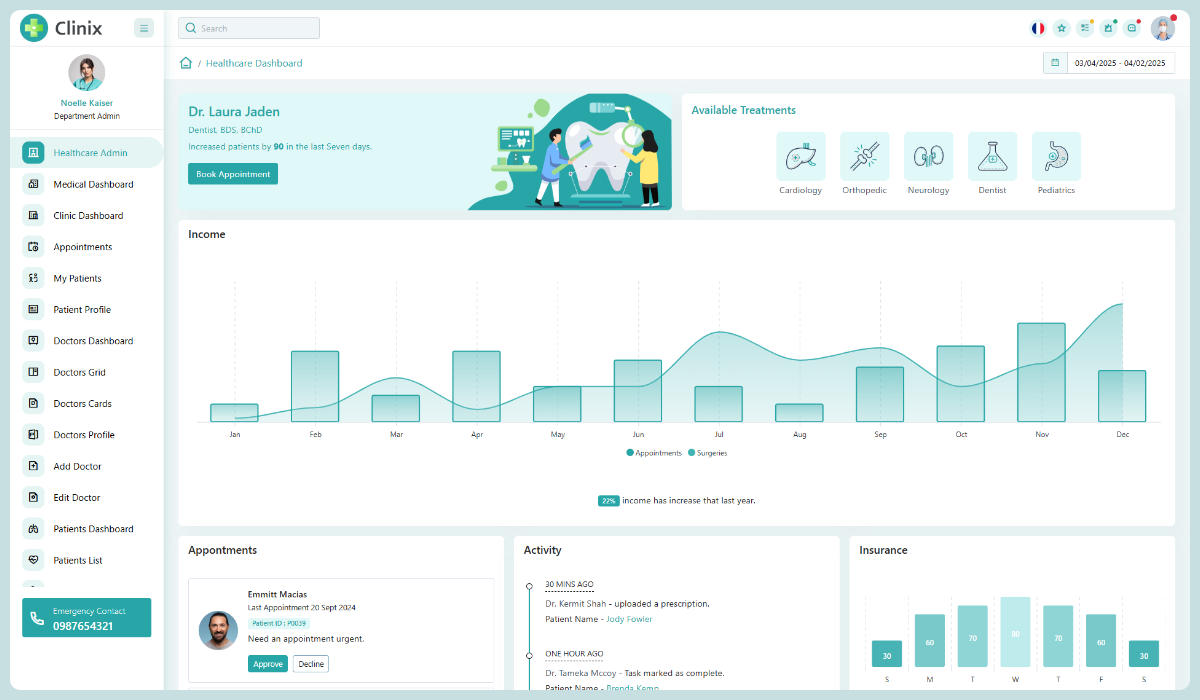Open the messages icon with red badge

click(x=1131, y=28)
